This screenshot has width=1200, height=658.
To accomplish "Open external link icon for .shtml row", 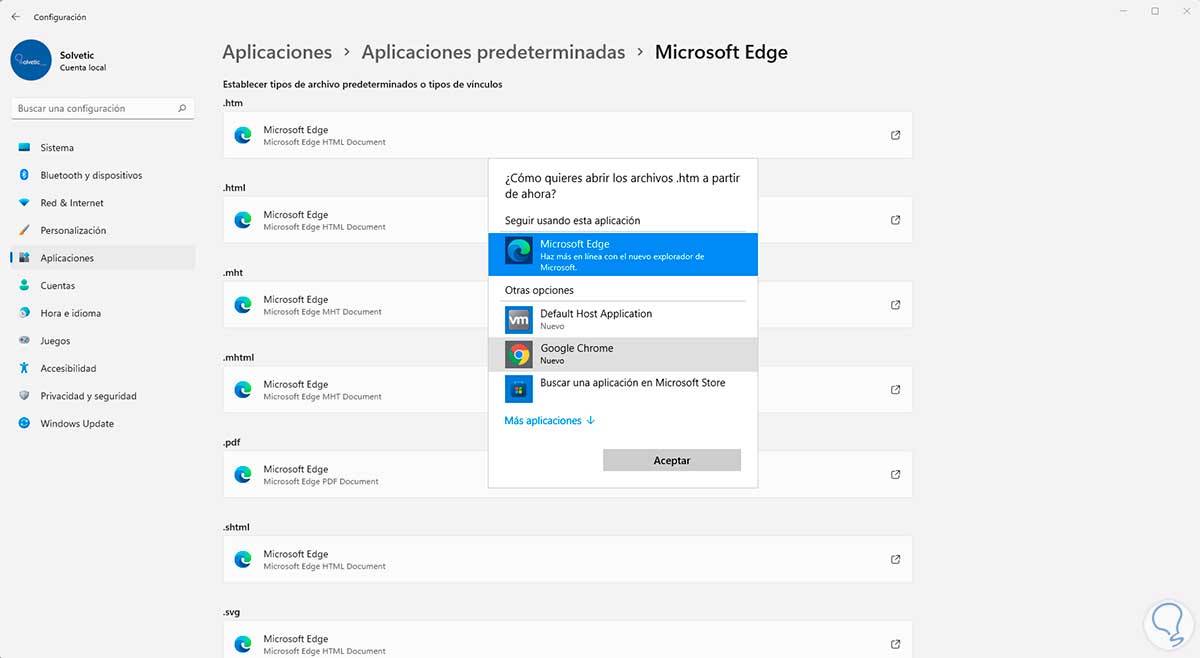I will coord(895,559).
